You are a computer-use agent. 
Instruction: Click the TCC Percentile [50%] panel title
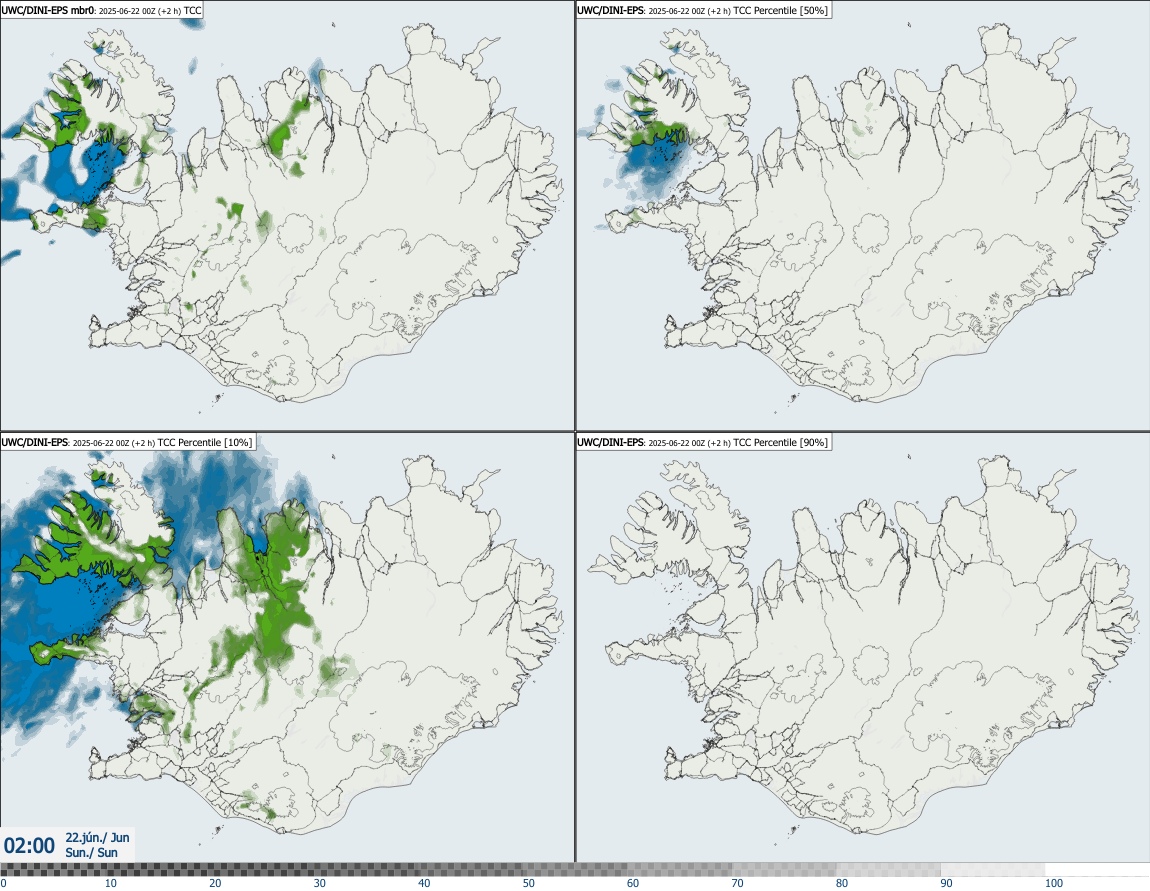coord(703,10)
